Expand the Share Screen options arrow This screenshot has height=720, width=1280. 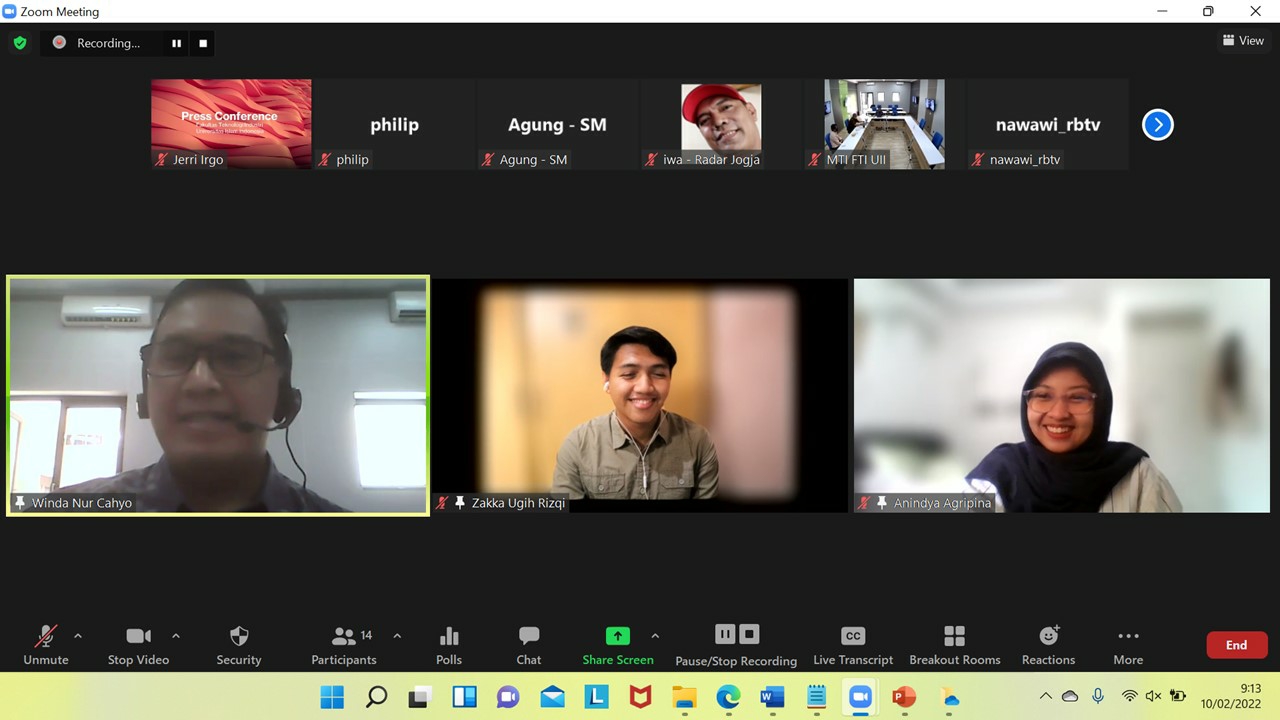tap(655, 636)
